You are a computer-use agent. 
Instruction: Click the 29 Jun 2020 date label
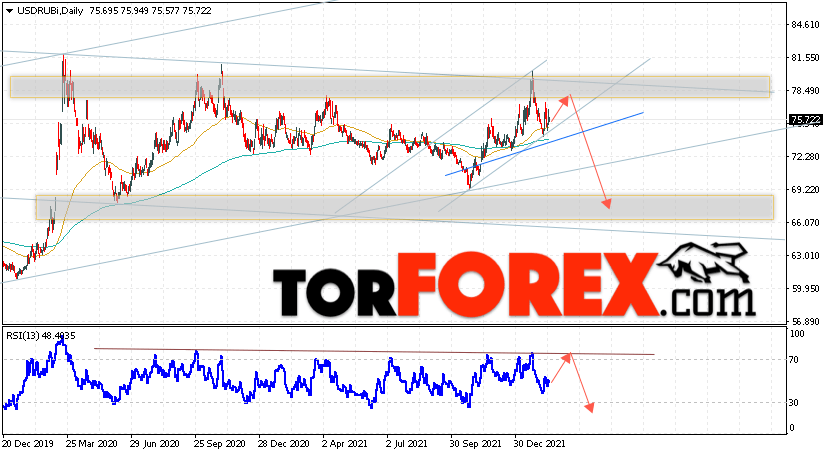(x=155, y=444)
